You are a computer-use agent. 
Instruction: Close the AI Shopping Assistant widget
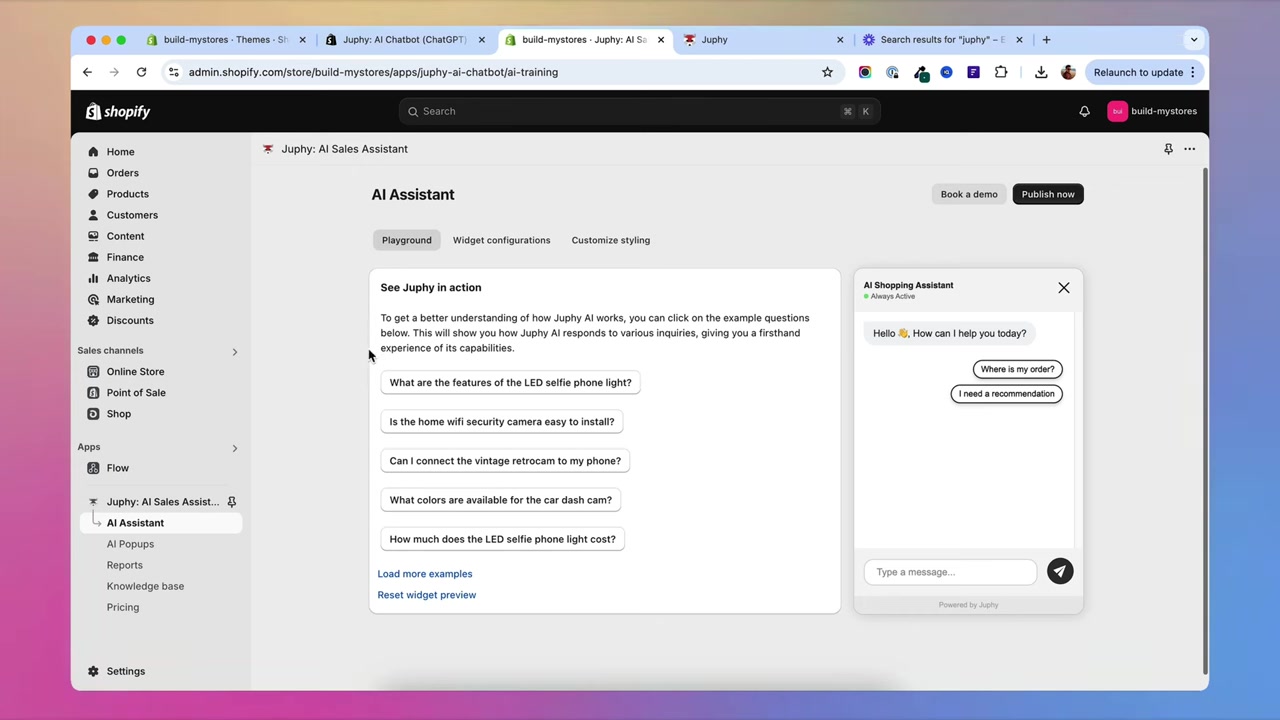click(1063, 288)
